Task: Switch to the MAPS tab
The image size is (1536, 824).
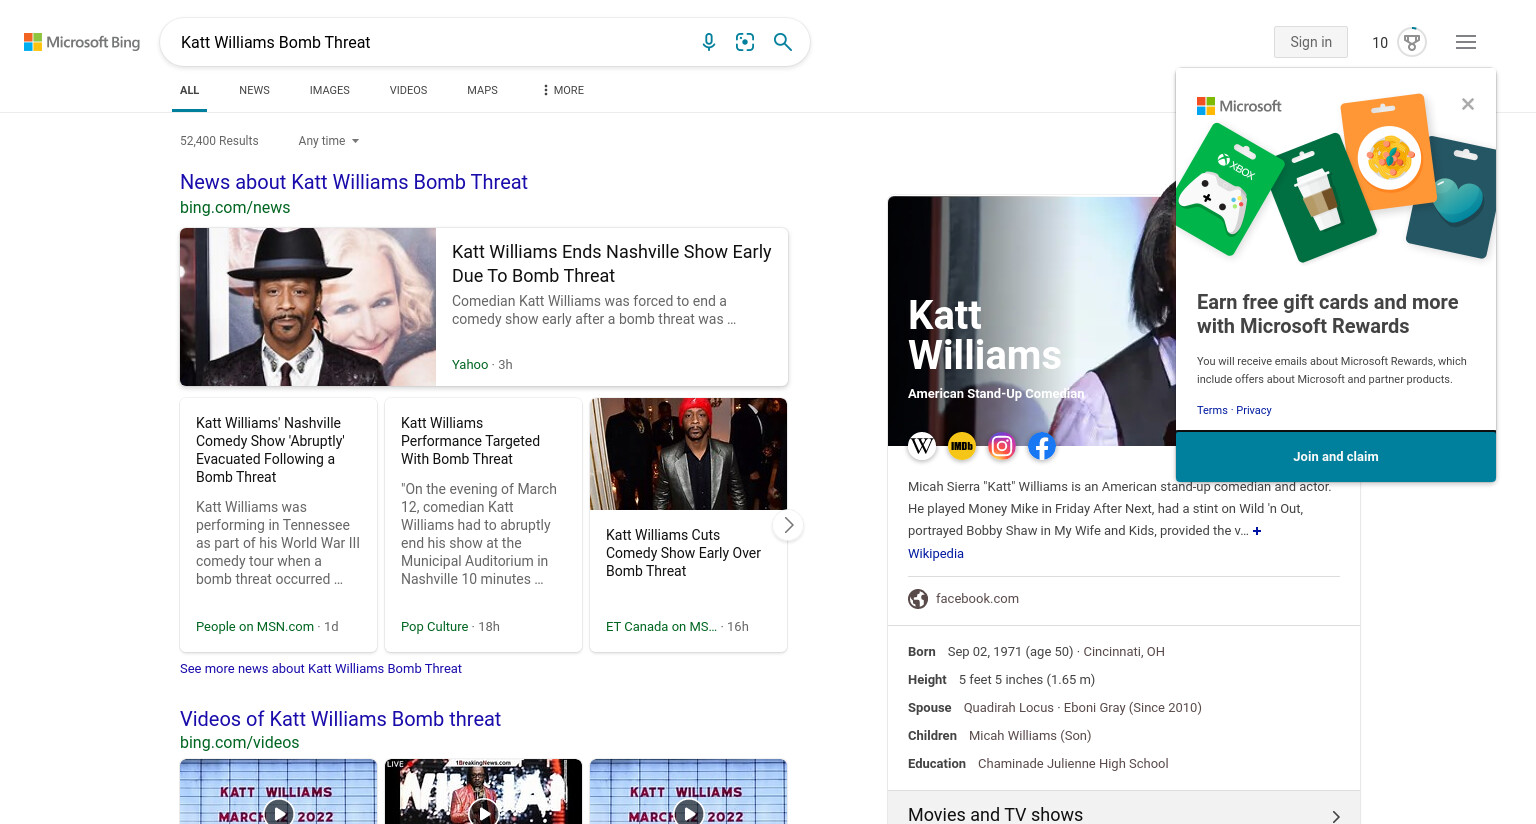Action: point(482,90)
